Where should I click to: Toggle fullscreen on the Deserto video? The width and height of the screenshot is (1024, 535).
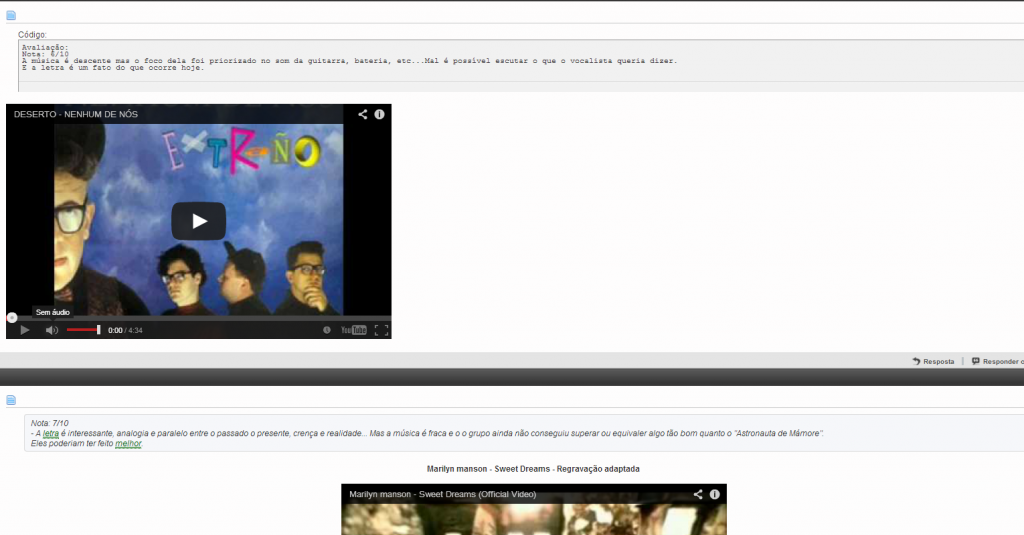tap(381, 330)
